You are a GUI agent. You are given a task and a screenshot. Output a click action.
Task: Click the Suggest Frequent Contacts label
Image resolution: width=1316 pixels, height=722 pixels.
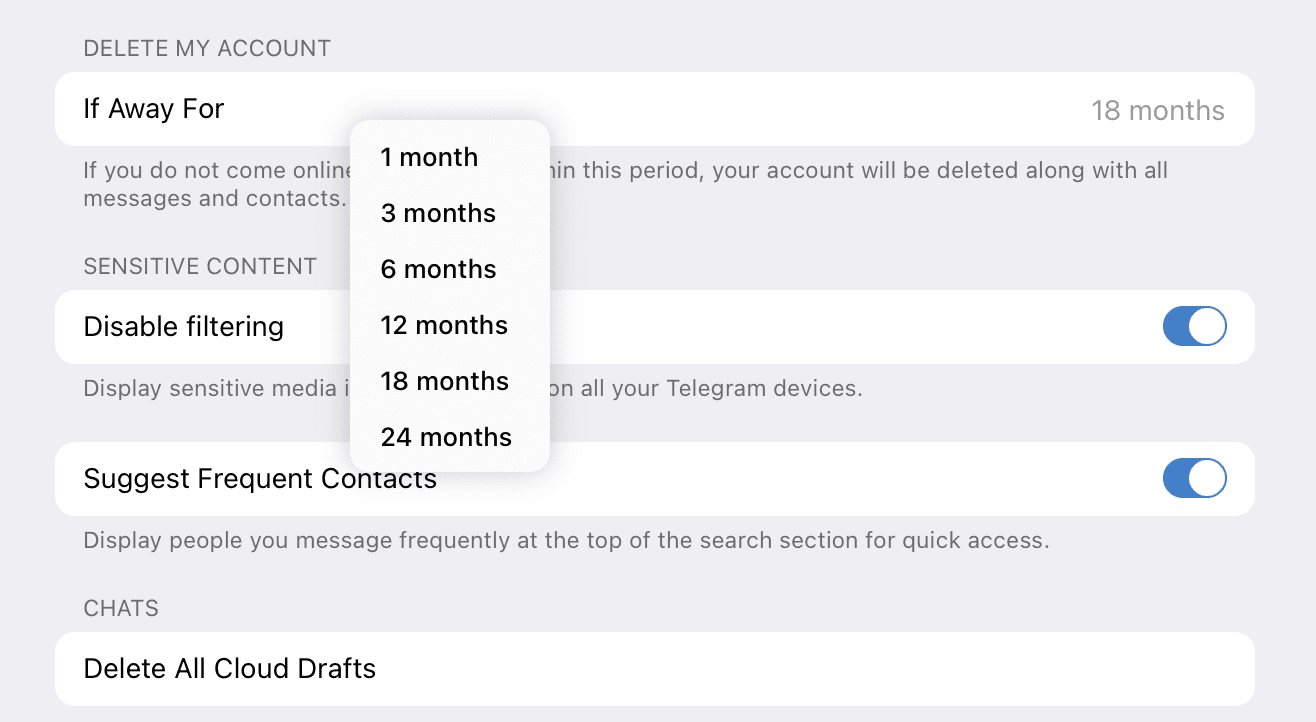click(260, 479)
